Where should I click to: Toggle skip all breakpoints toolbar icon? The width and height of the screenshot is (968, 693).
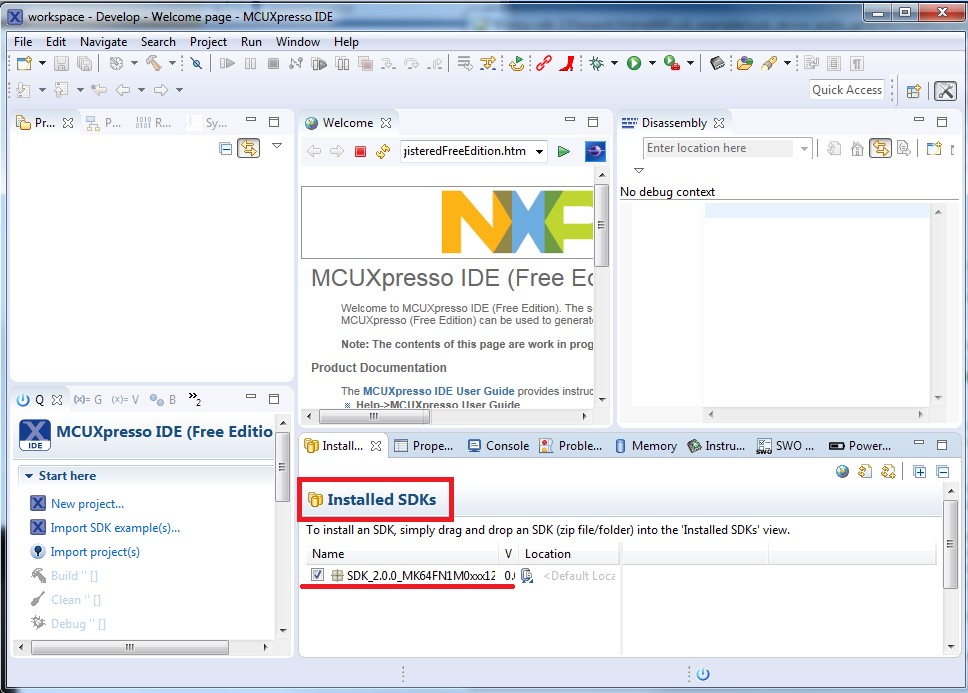(196, 63)
